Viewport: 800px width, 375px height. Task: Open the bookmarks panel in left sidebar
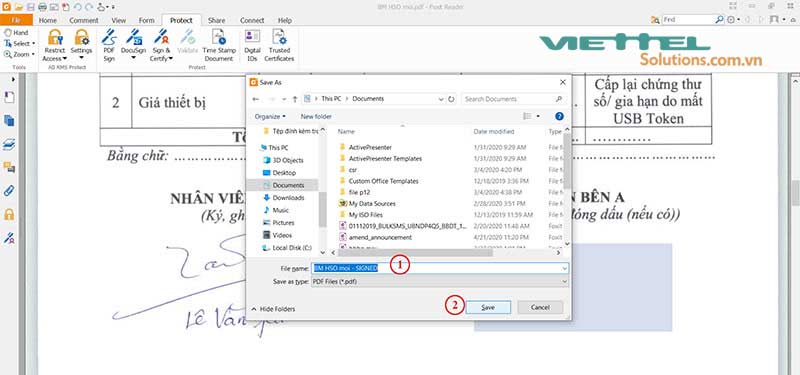(9, 97)
